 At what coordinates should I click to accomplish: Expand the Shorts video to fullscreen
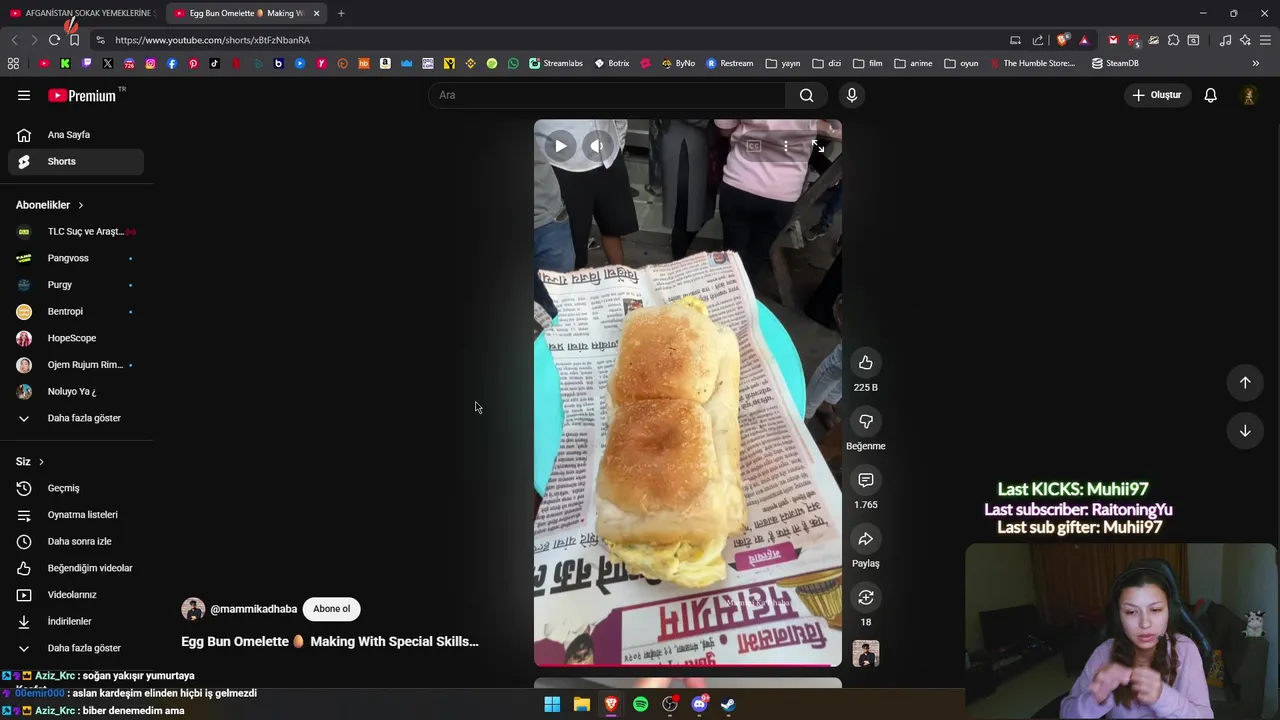tap(818, 146)
